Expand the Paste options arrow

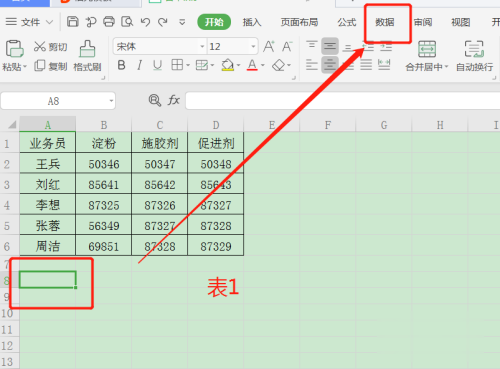25,67
